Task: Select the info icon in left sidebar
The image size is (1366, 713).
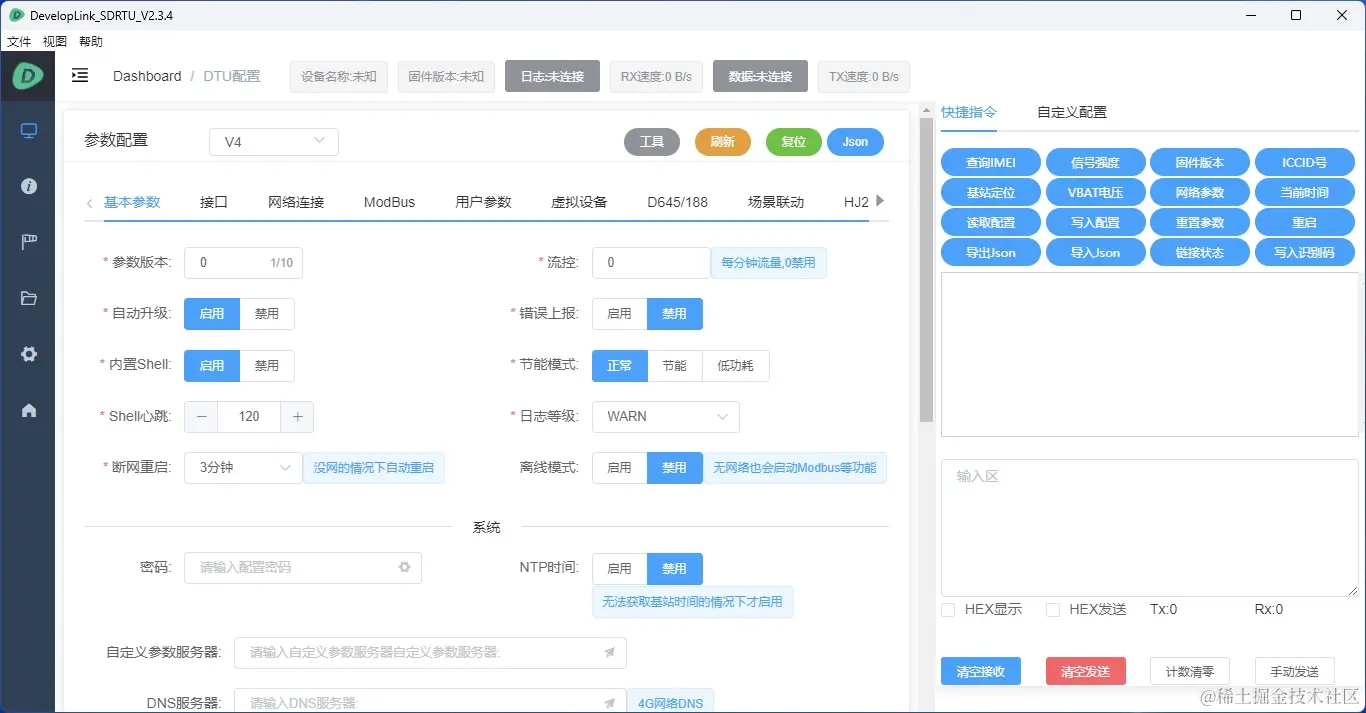Action: coord(27,185)
